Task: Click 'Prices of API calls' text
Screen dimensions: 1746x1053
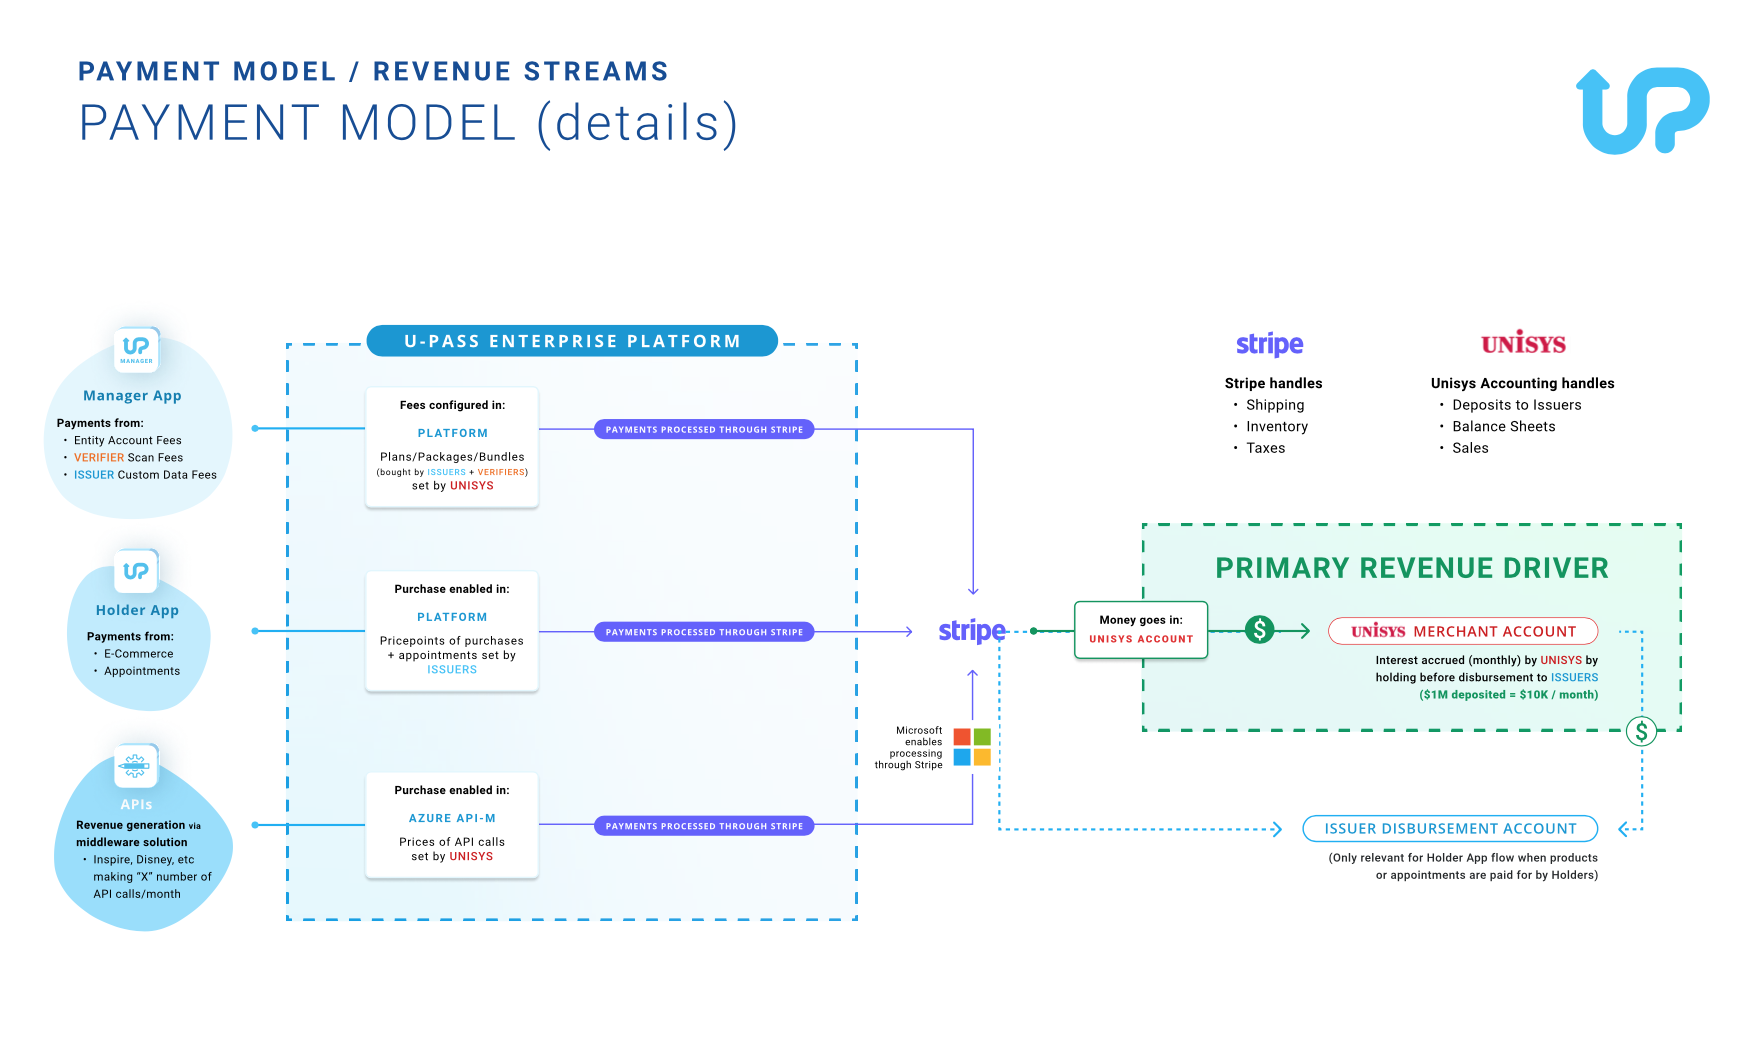Action: [x=452, y=842]
